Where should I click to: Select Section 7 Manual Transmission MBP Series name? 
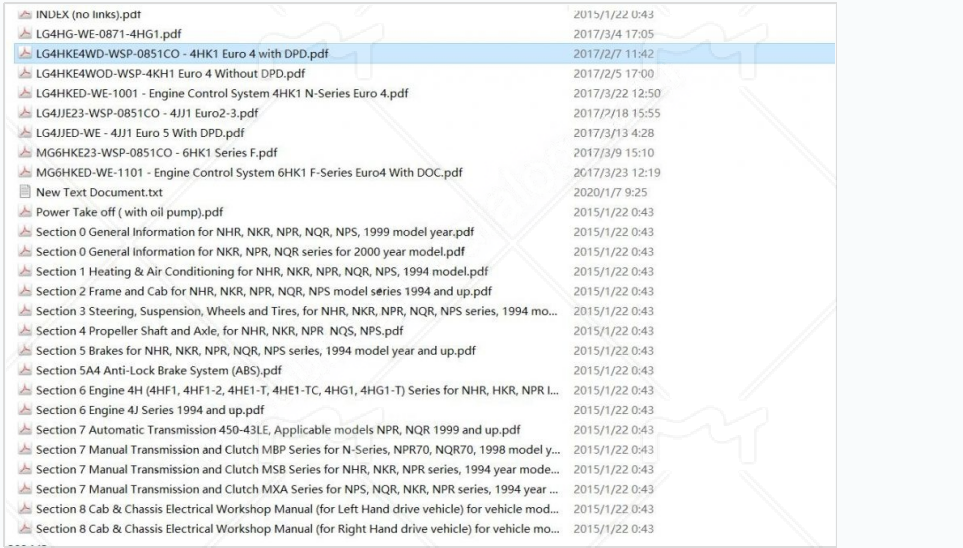tap(298, 450)
